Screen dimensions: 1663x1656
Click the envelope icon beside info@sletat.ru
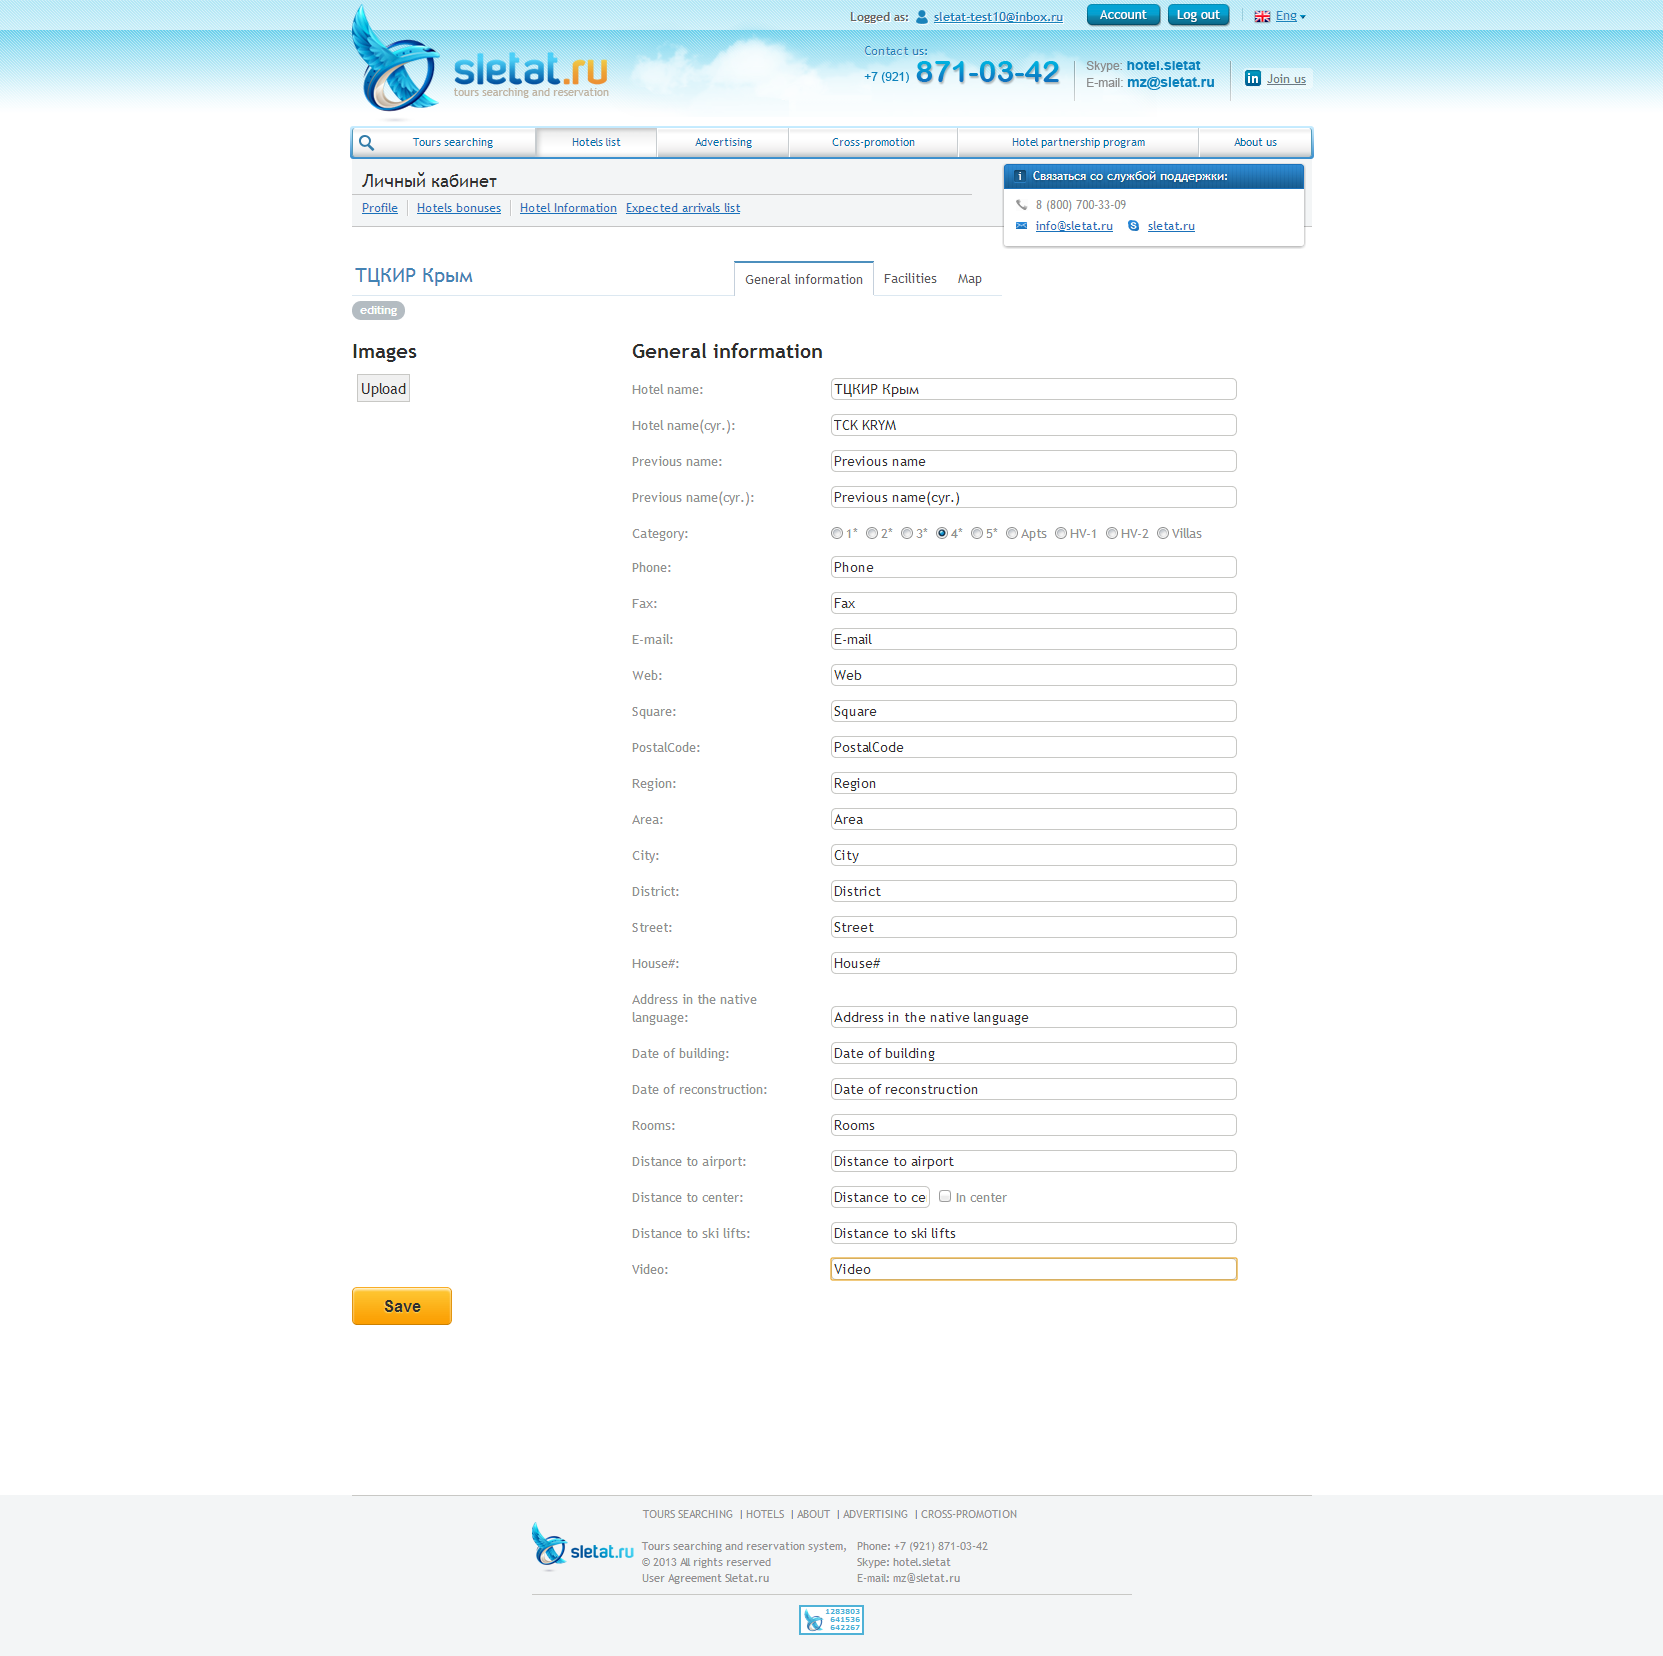click(1021, 226)
